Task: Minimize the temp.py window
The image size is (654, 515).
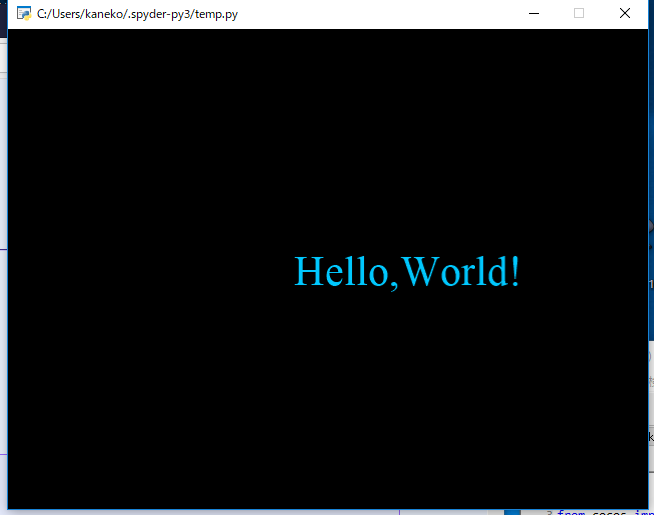Action: pos(533,13)
